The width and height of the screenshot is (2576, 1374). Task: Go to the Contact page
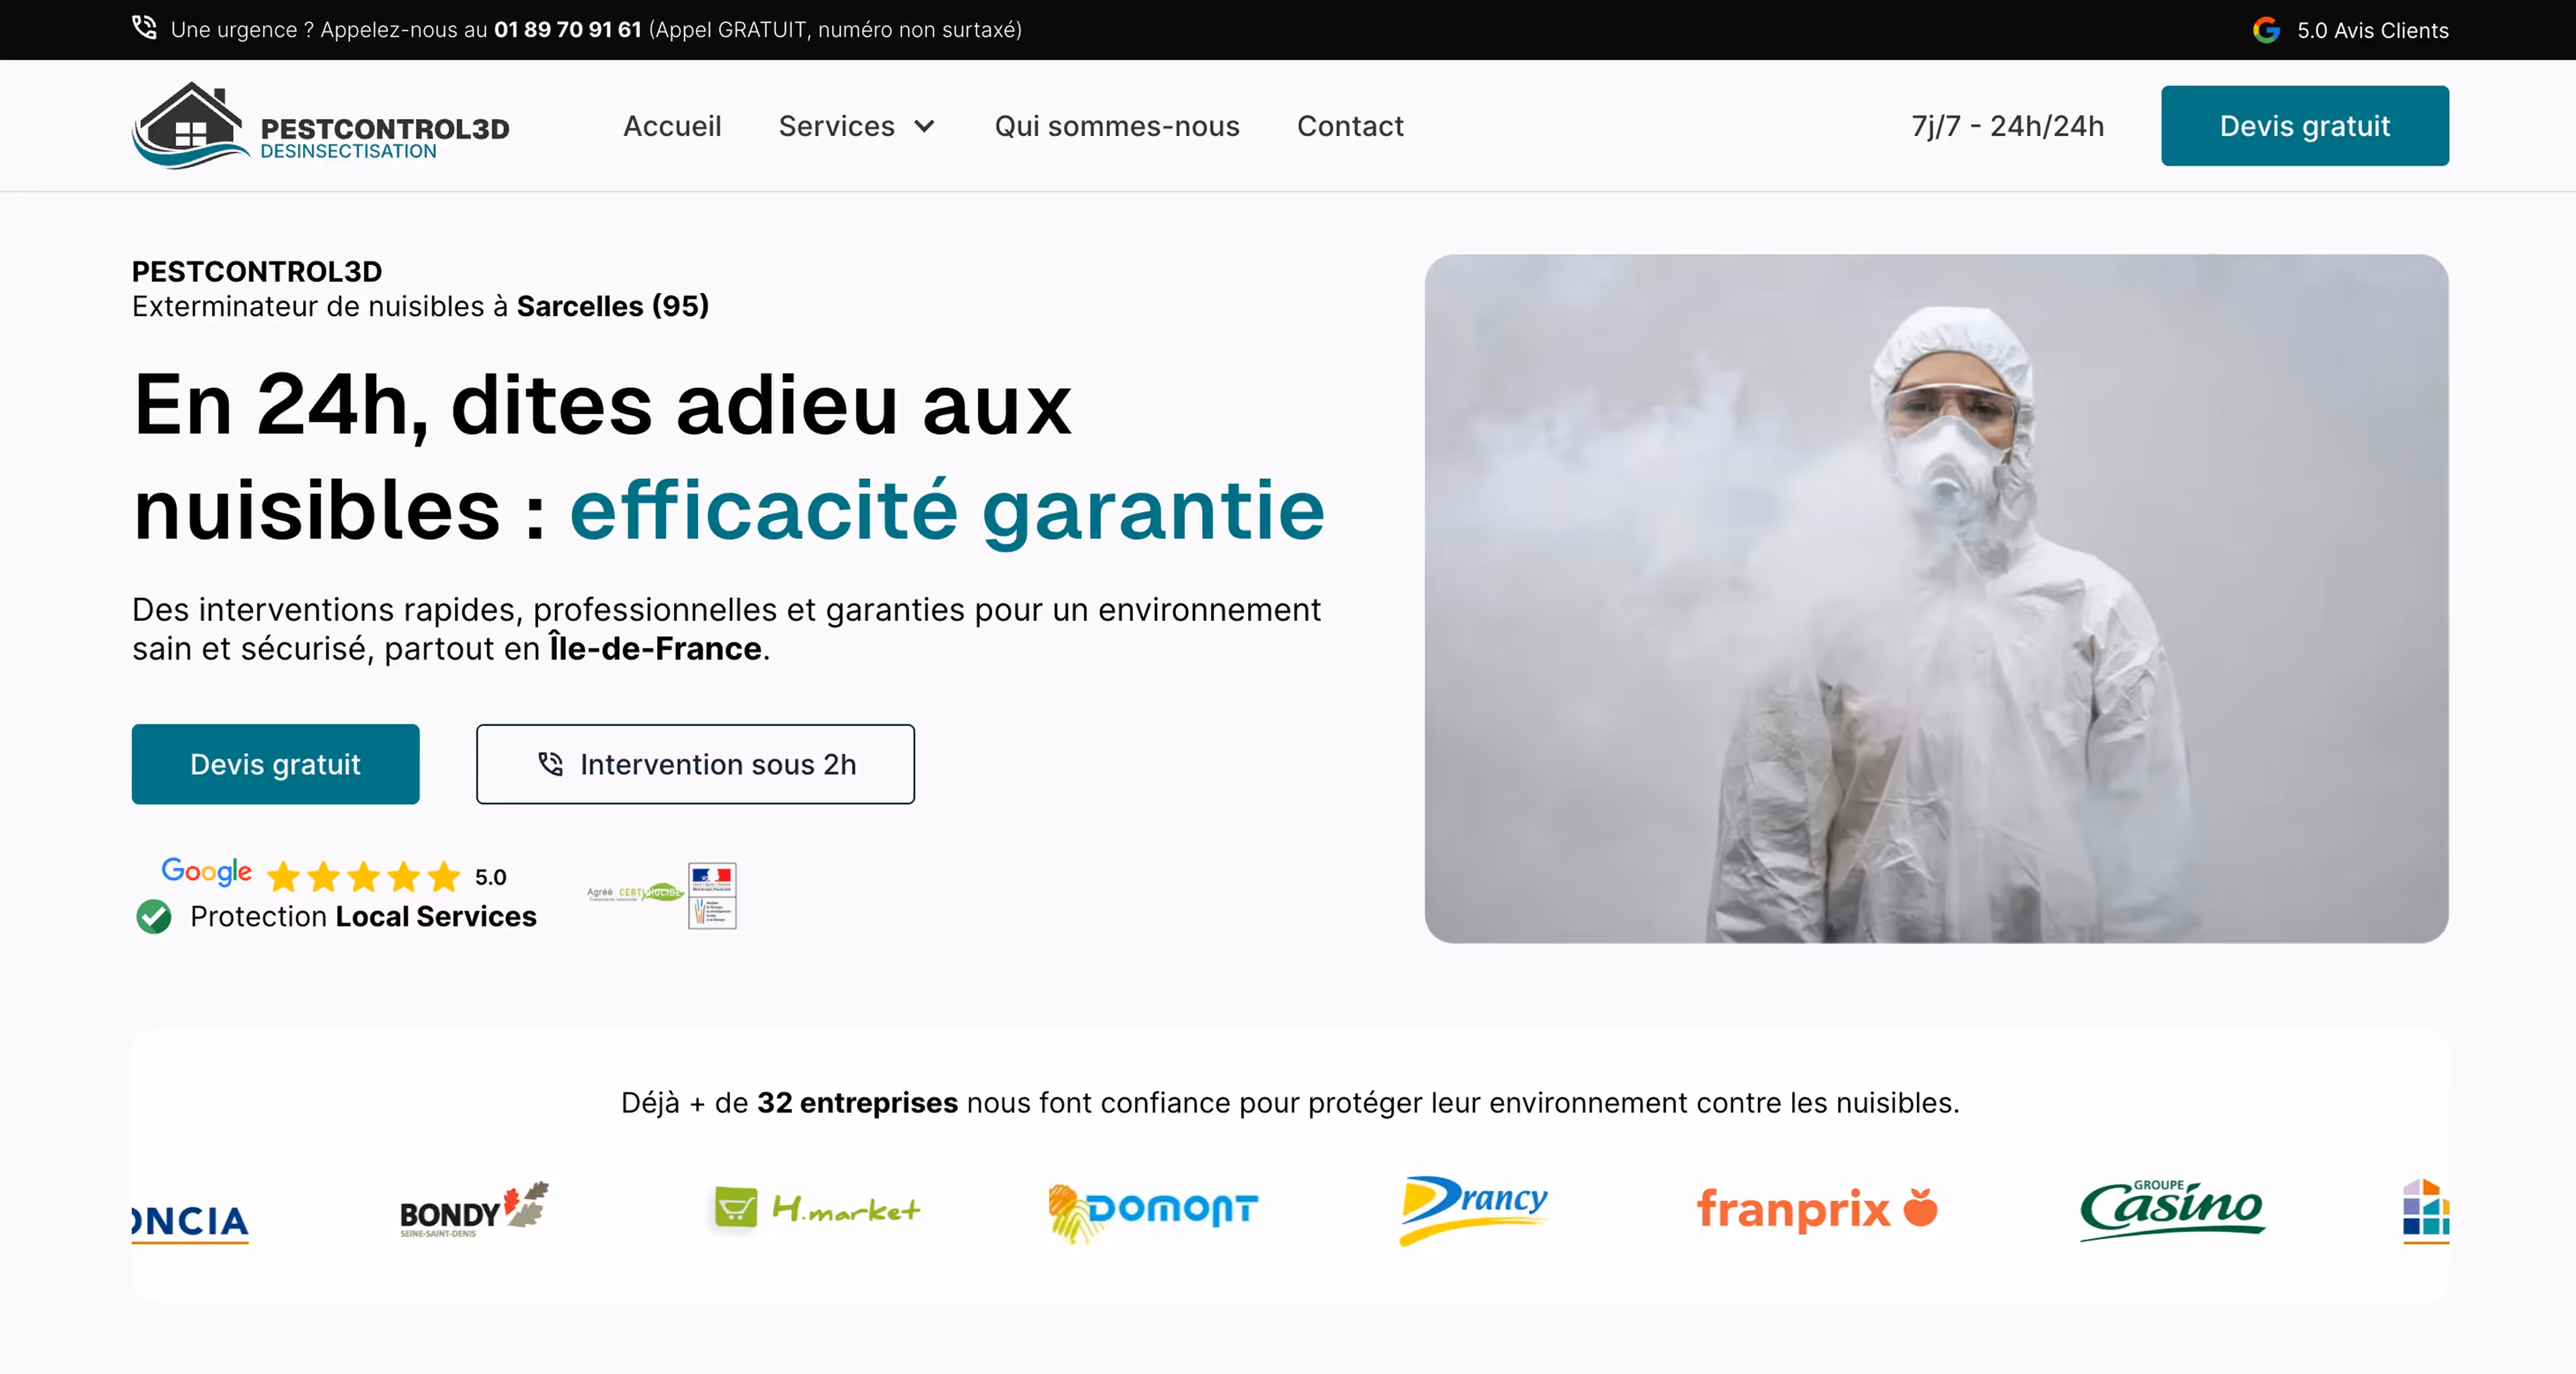click(x=1350, y=126)
